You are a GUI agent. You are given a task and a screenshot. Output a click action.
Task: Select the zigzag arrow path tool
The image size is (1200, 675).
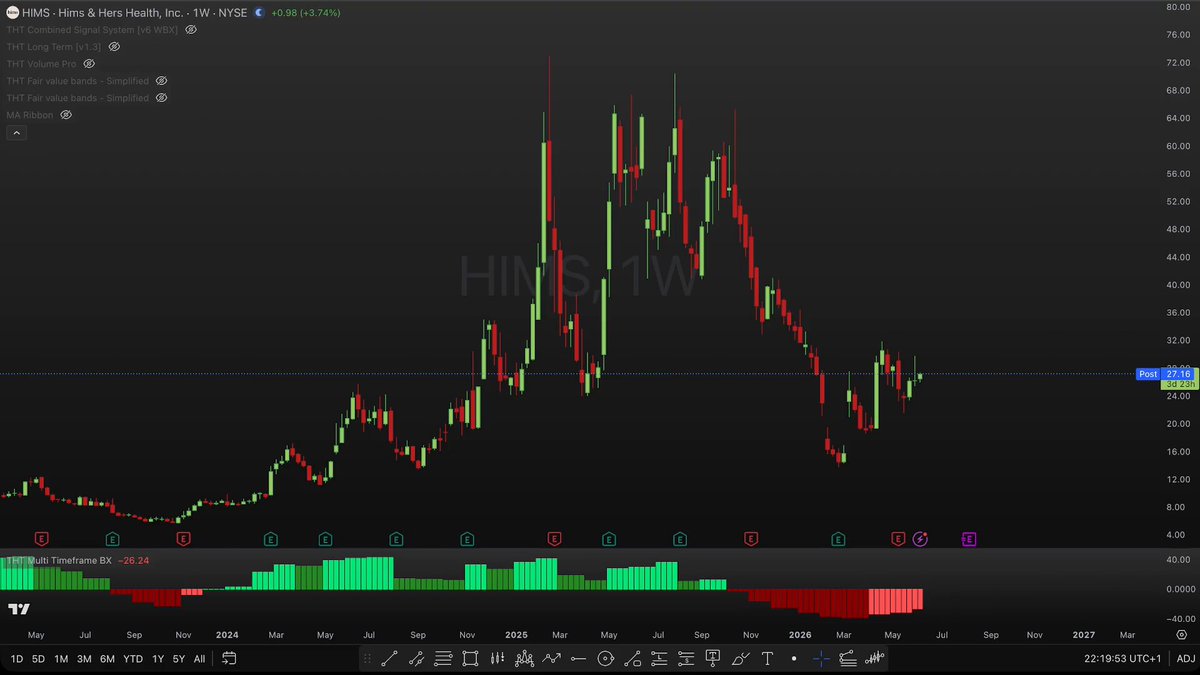pos(551,658)
